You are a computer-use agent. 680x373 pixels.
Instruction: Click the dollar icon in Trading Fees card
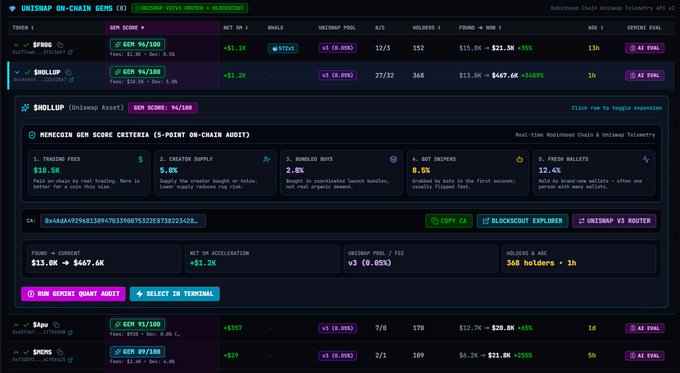[x=140, y=159]
